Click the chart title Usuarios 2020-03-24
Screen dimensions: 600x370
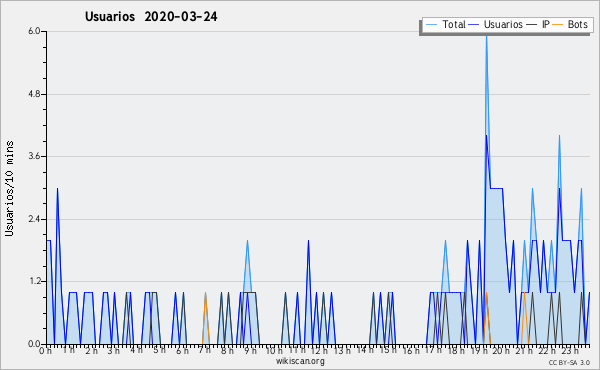click(x=151, y=16)
